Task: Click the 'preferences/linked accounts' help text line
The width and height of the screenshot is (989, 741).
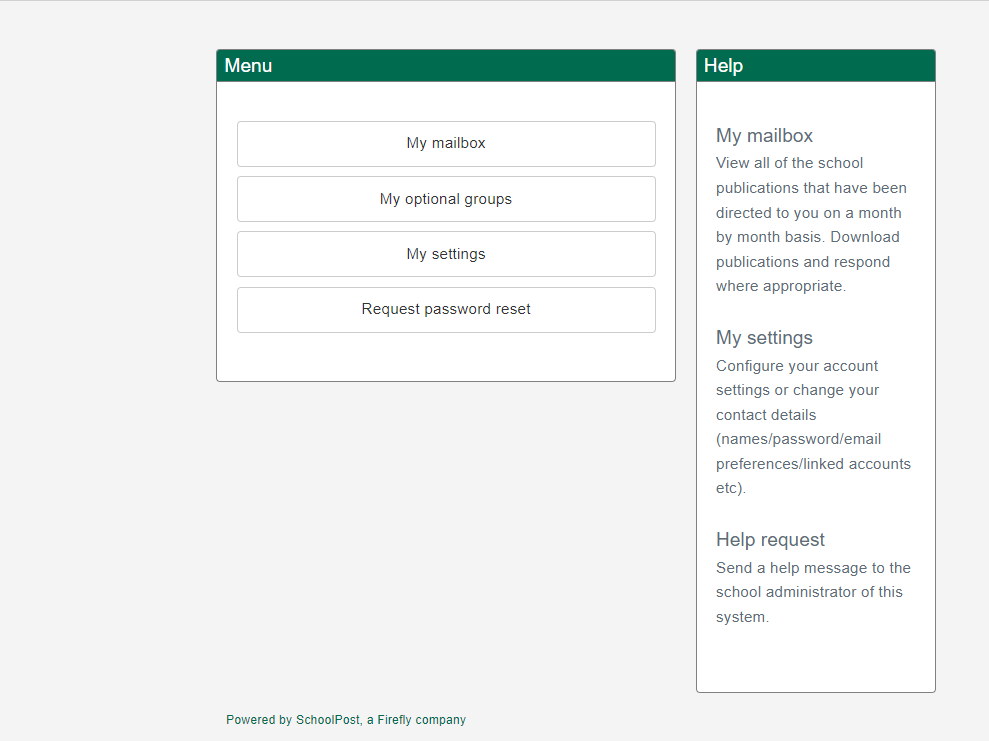Action: pos(813,464)
